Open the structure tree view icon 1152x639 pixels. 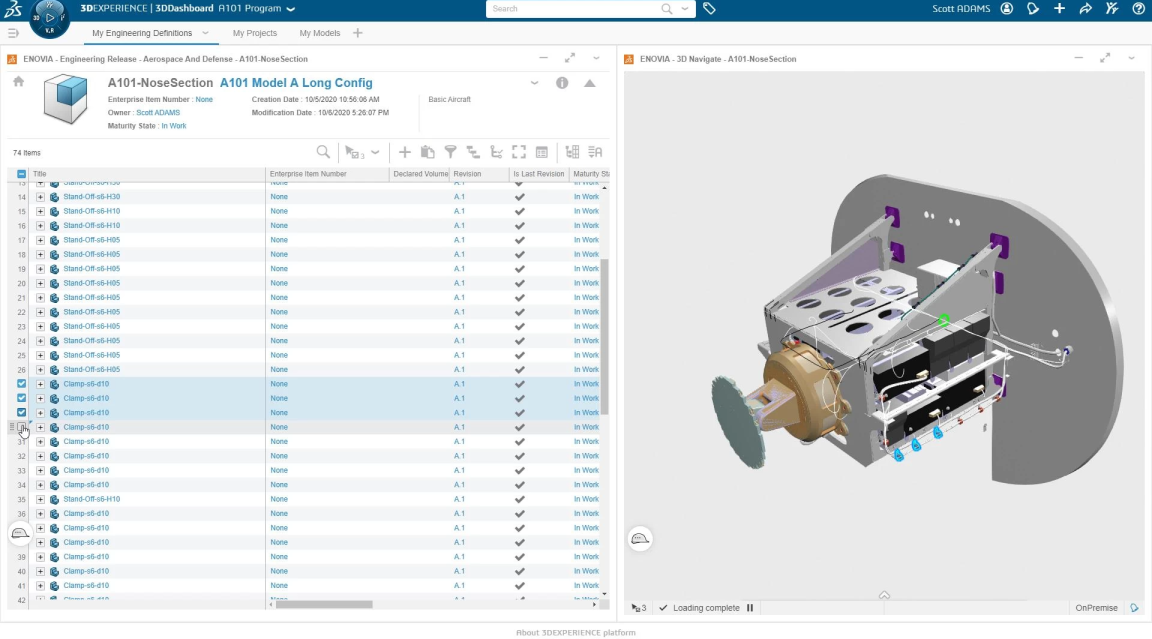473,151
